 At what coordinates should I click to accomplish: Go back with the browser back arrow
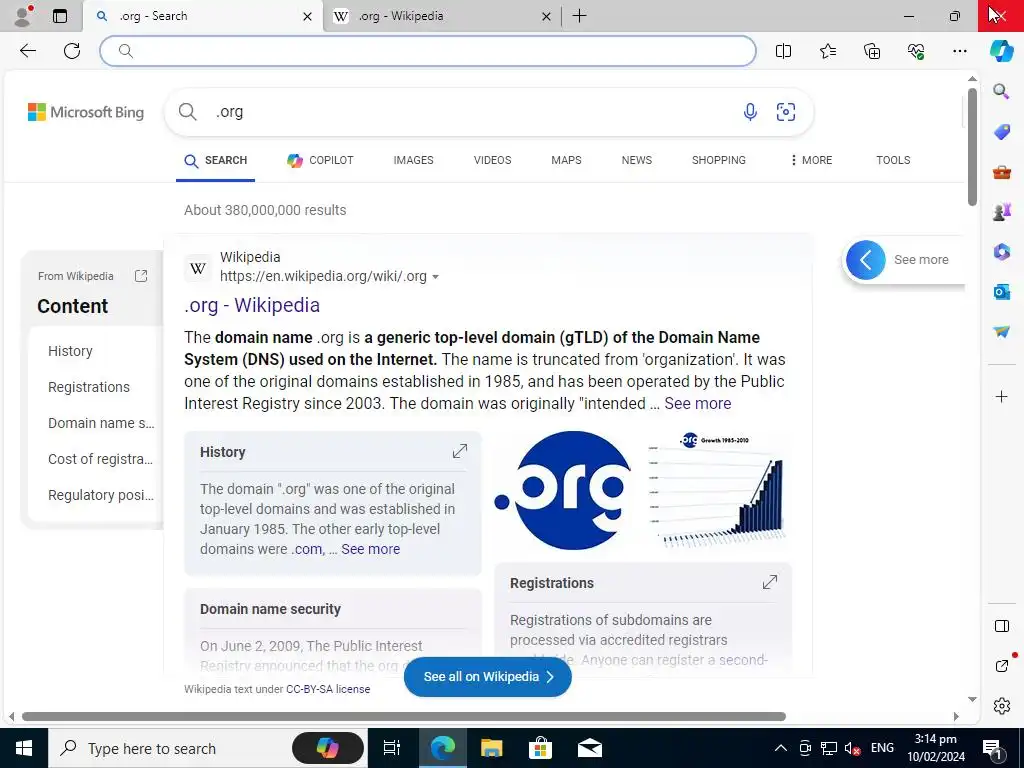[27, 51]
